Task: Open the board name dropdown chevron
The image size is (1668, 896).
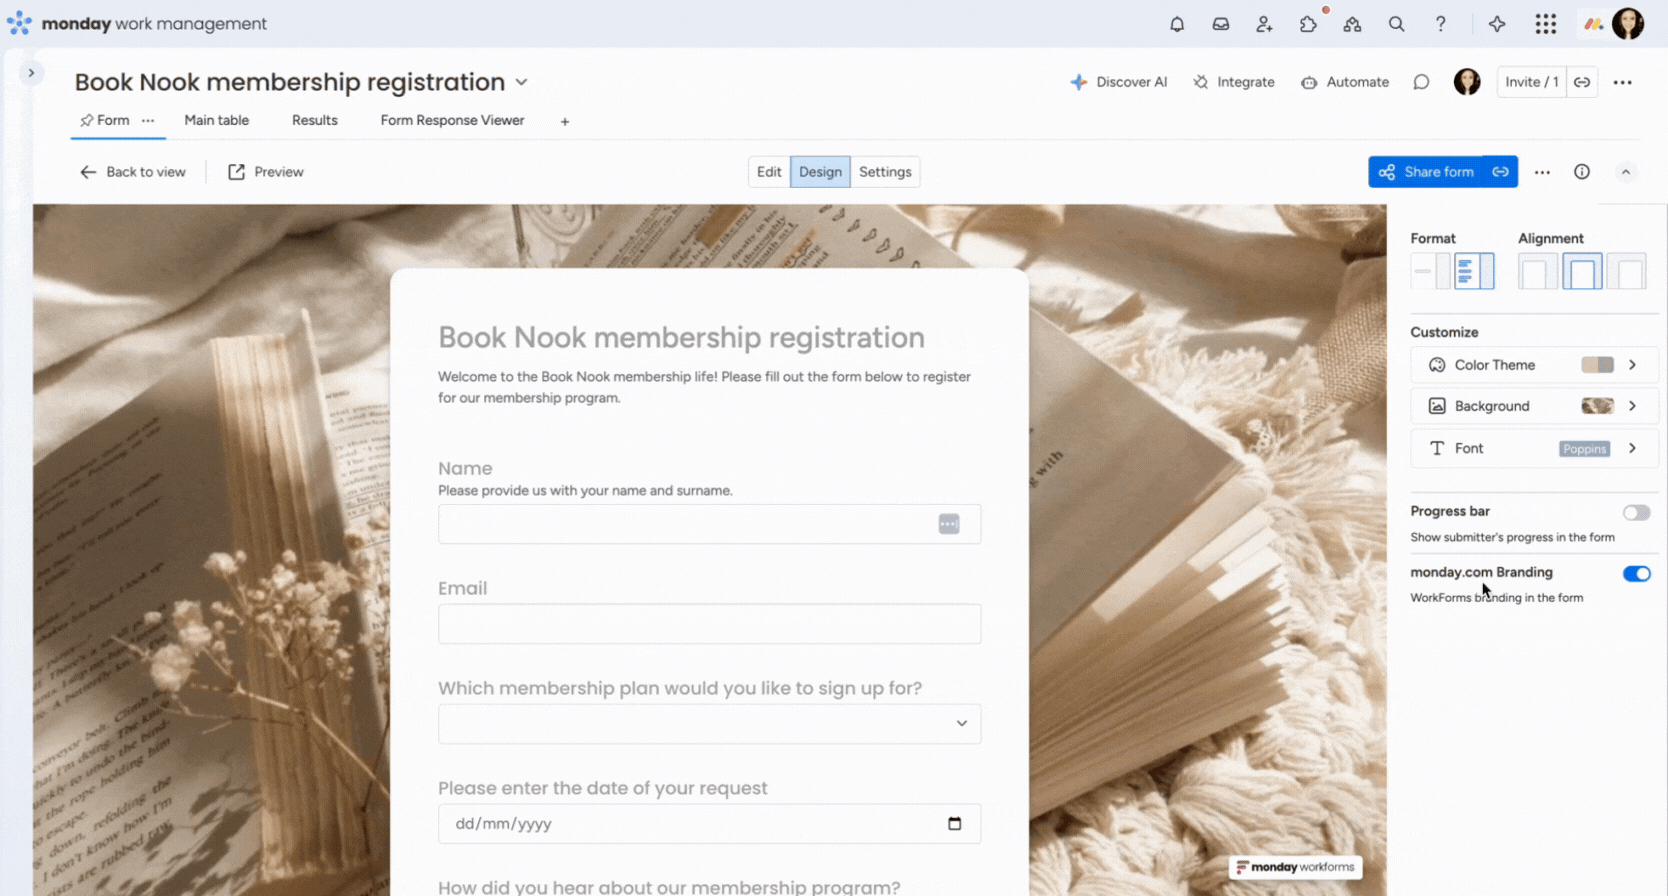Action: point(522,82)
